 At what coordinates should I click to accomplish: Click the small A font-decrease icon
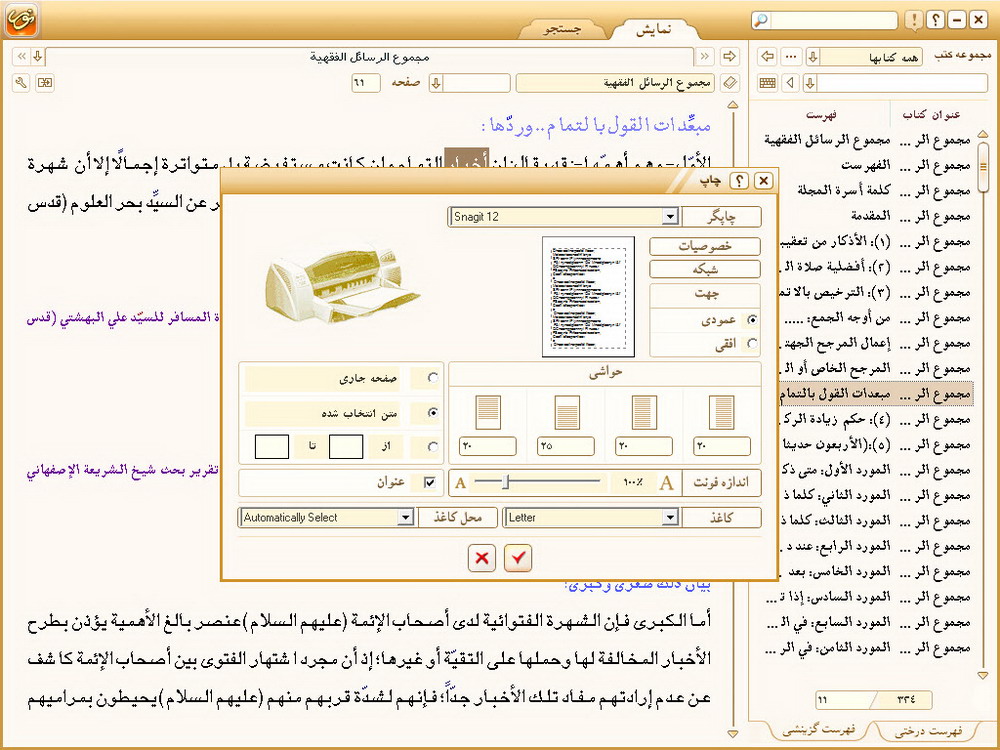pos(460,483)
